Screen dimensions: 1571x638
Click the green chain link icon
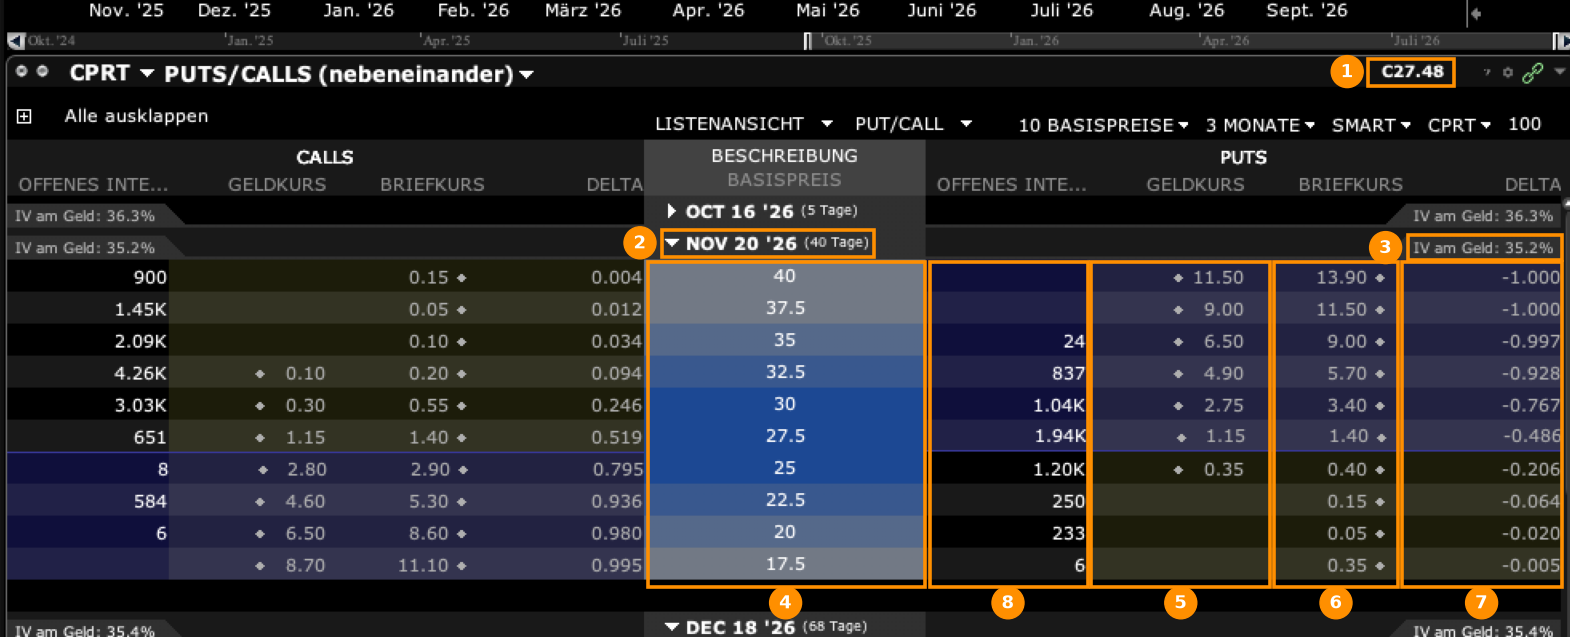(x=1532, y=73)
